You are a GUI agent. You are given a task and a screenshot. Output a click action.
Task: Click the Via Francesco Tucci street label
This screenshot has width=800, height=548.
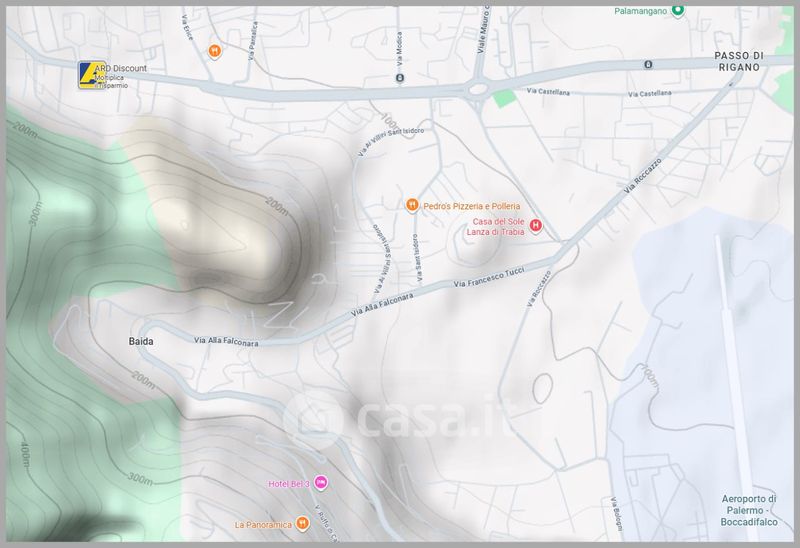coord(489,279)
